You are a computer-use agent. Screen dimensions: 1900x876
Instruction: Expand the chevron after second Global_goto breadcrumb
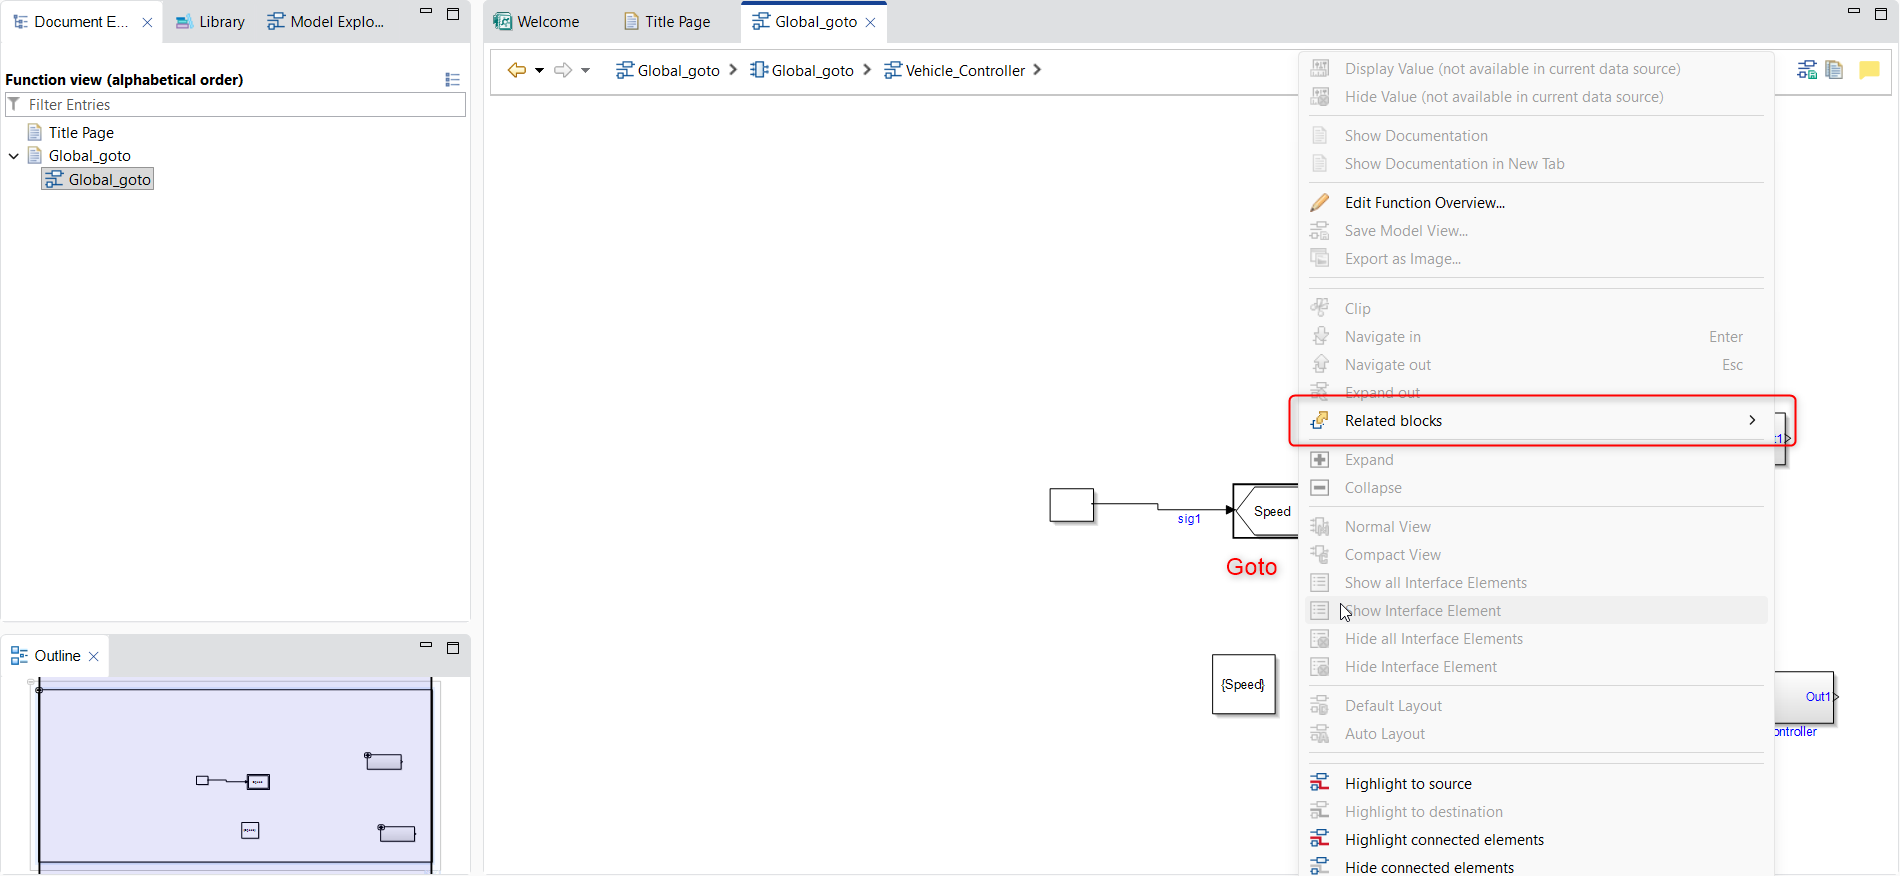[867, 70]
